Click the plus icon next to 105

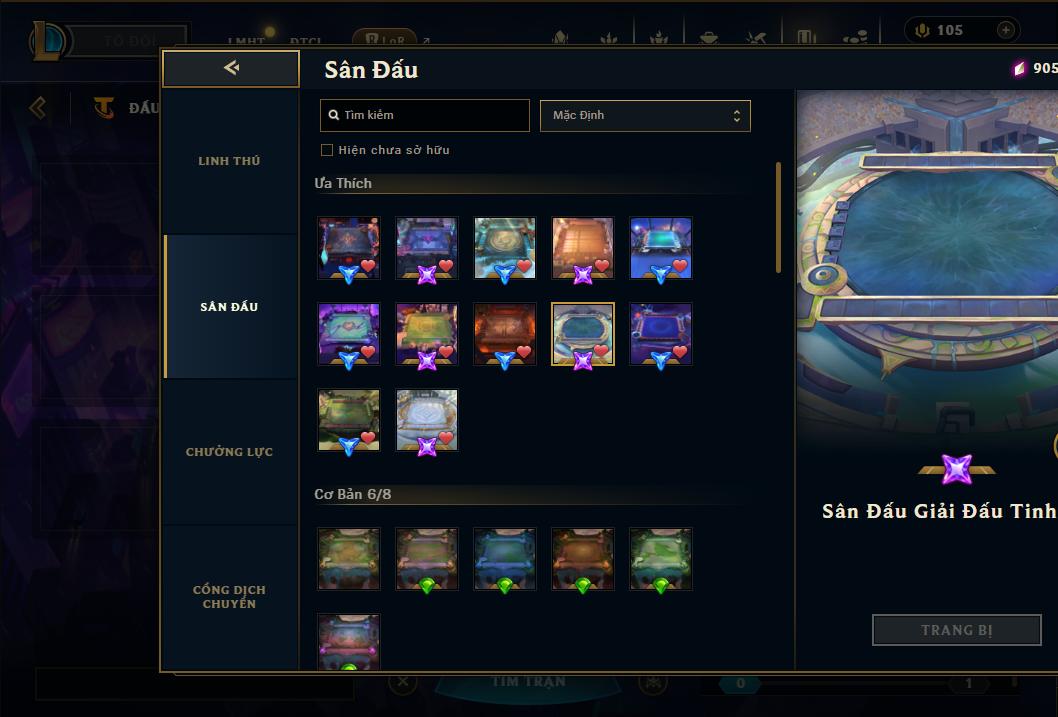1005,30
